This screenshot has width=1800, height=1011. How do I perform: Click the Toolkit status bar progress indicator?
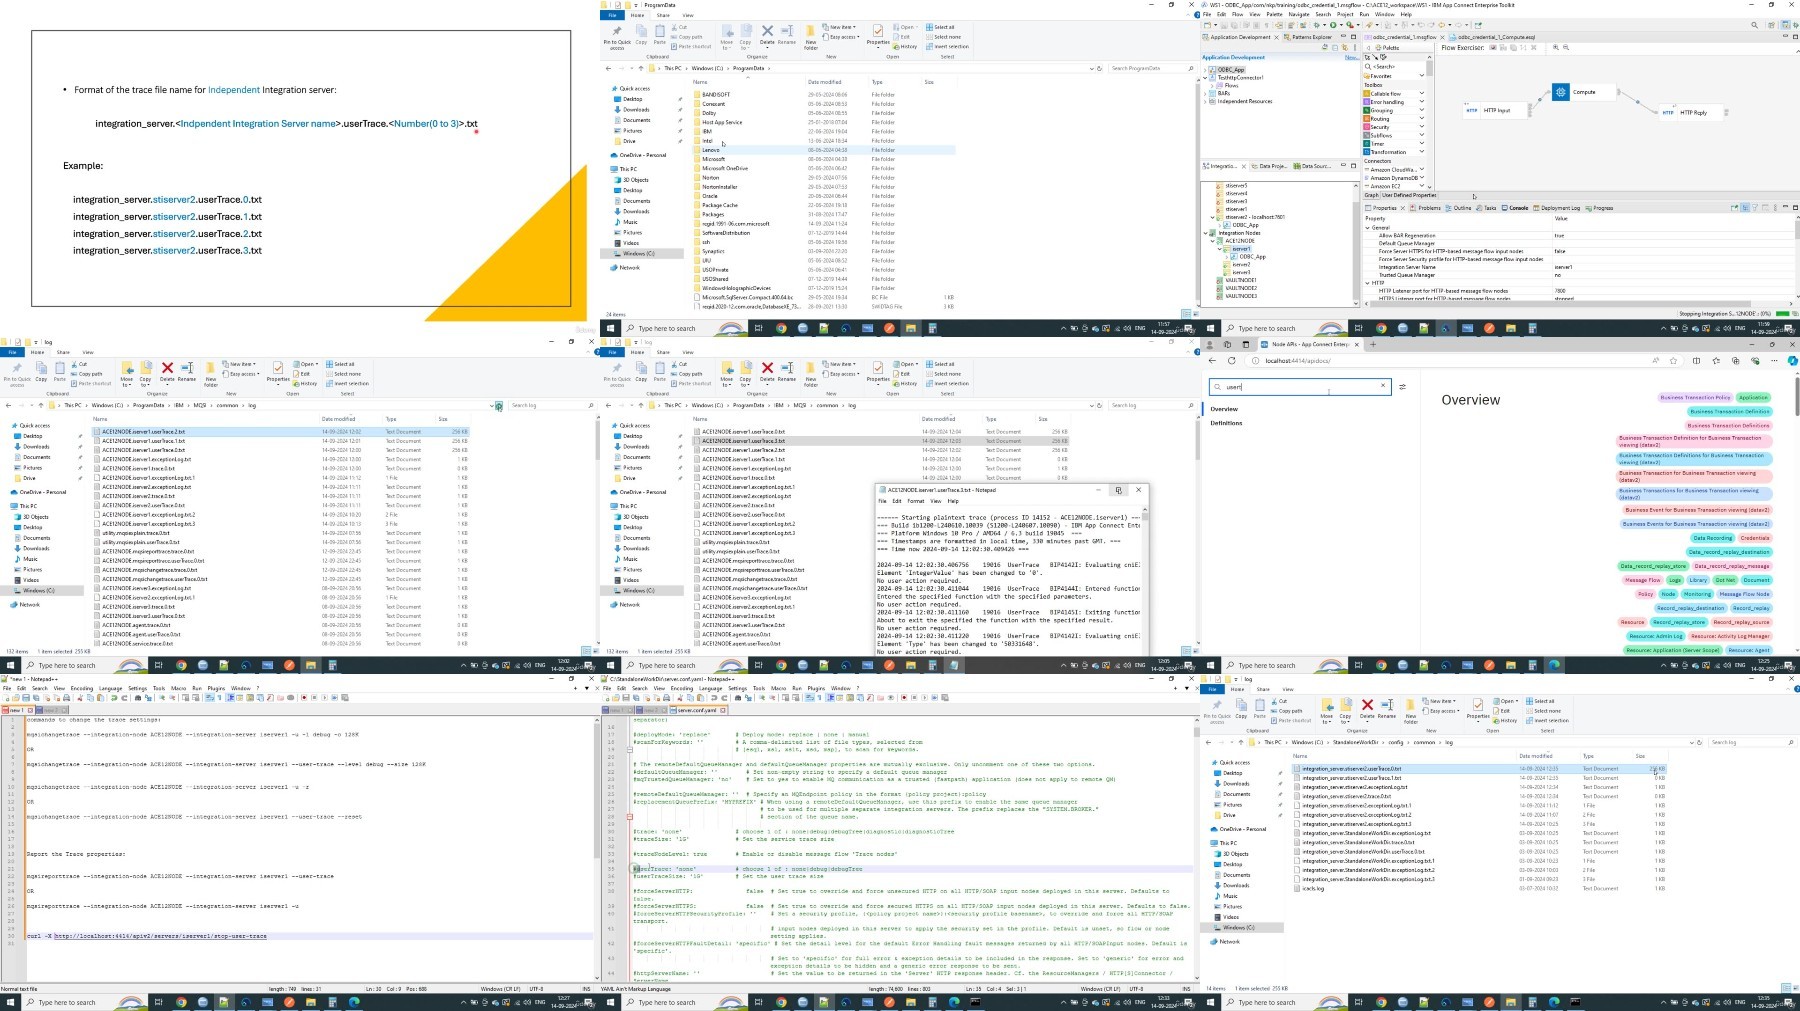(1782, 314)
